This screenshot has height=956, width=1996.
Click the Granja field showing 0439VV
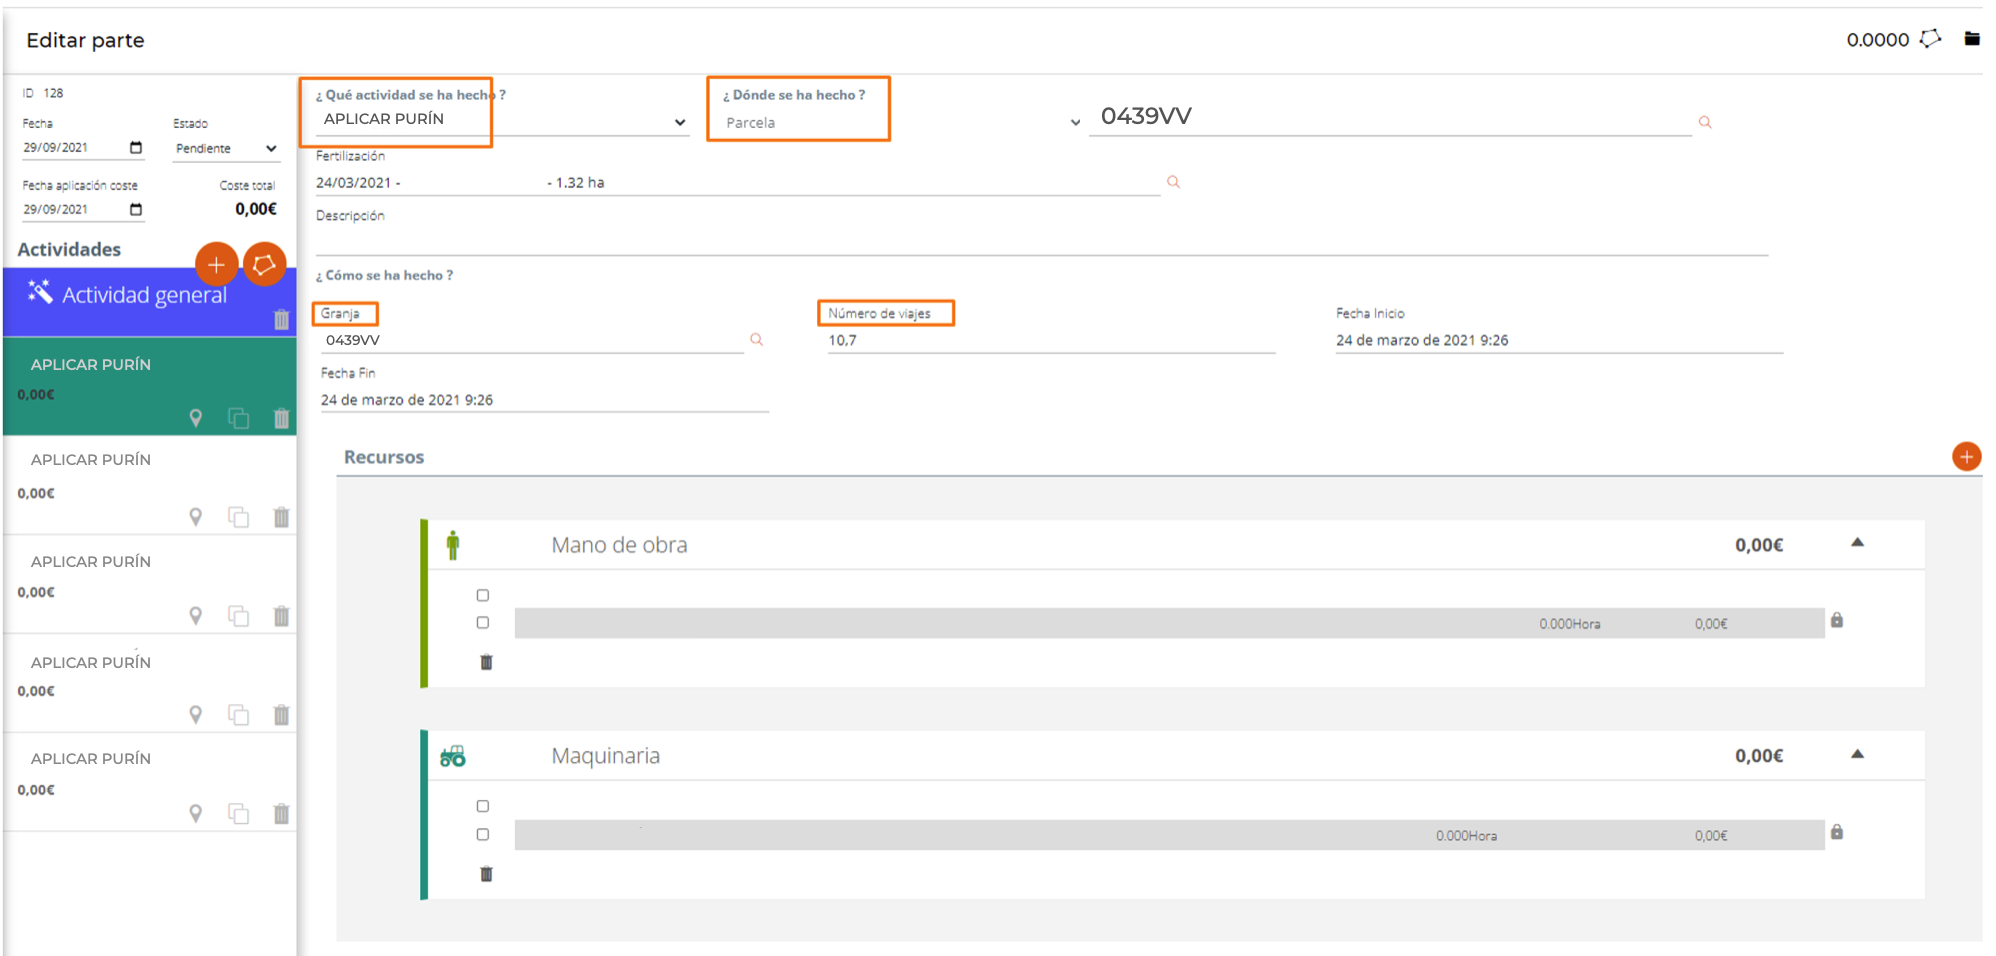click(533, 341)
